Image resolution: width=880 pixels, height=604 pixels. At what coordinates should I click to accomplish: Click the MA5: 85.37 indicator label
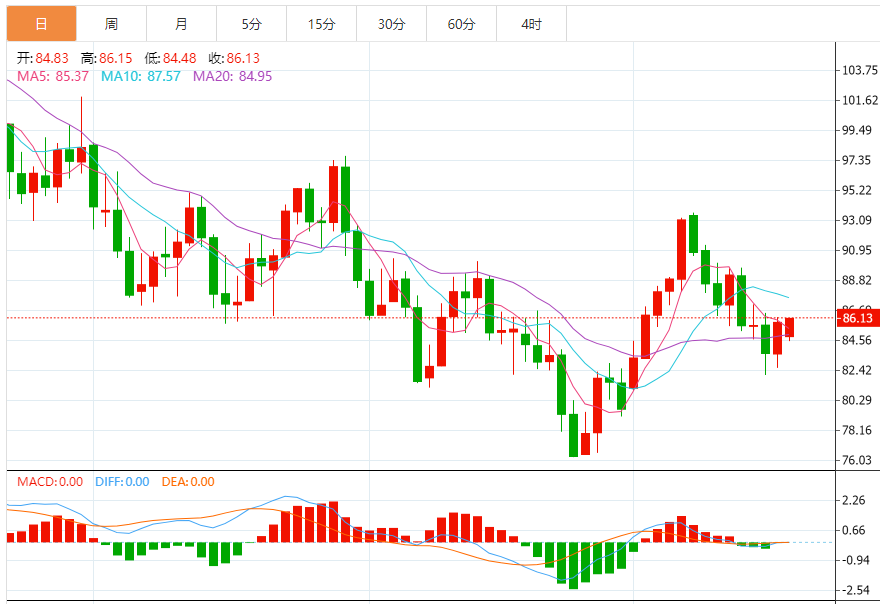[53, 76]
